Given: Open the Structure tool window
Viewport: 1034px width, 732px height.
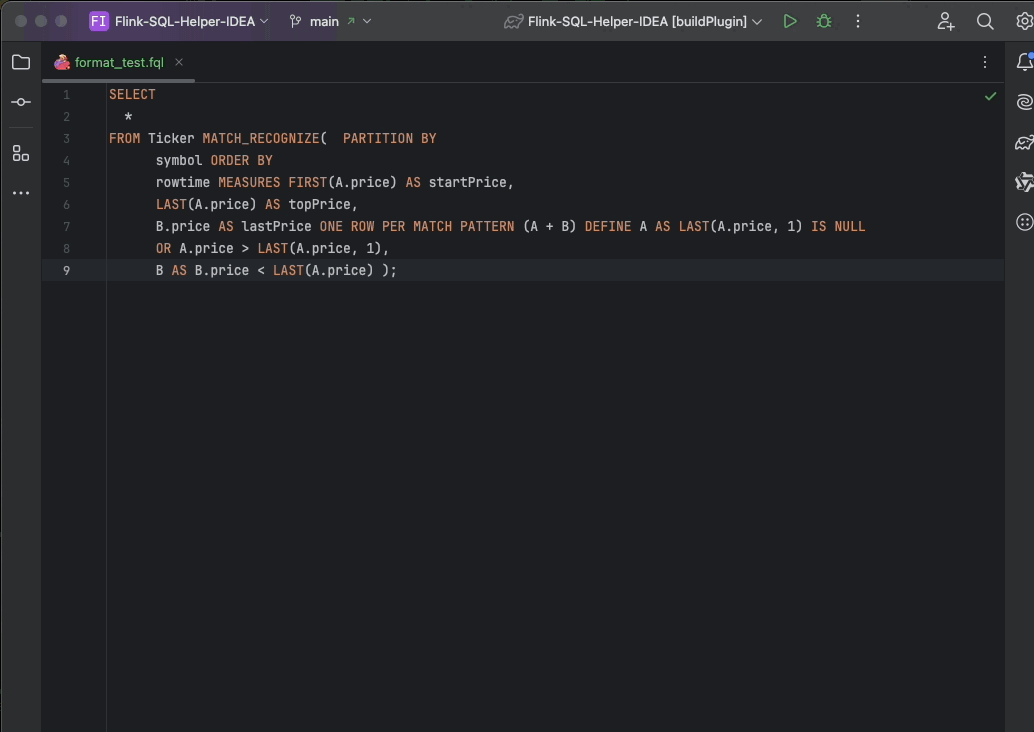Looking at the screenshot, I should pos(21,153).
